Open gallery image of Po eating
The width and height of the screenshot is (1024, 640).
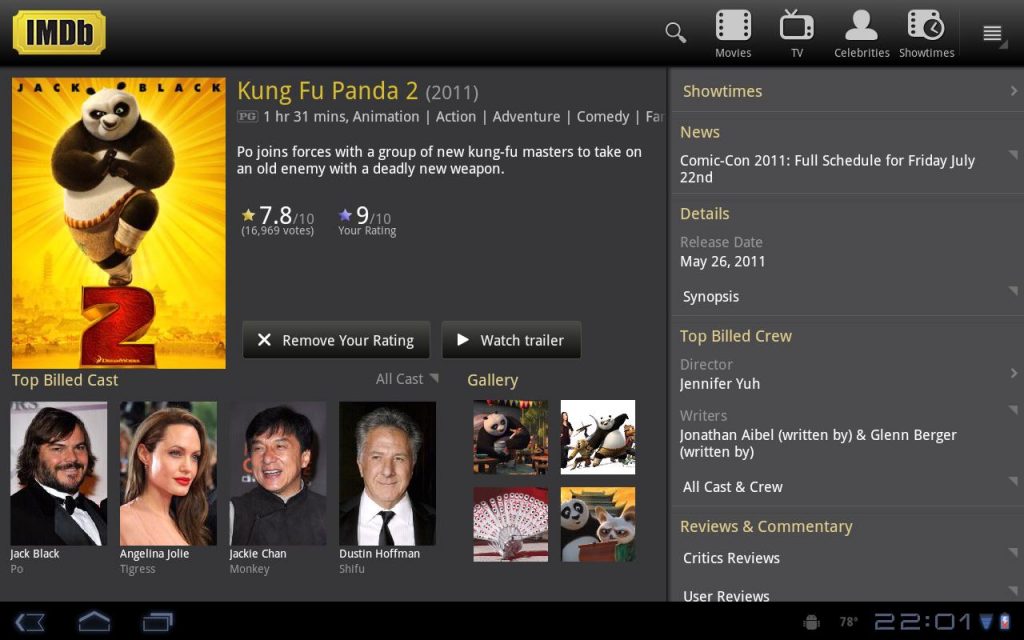point(511,437)
